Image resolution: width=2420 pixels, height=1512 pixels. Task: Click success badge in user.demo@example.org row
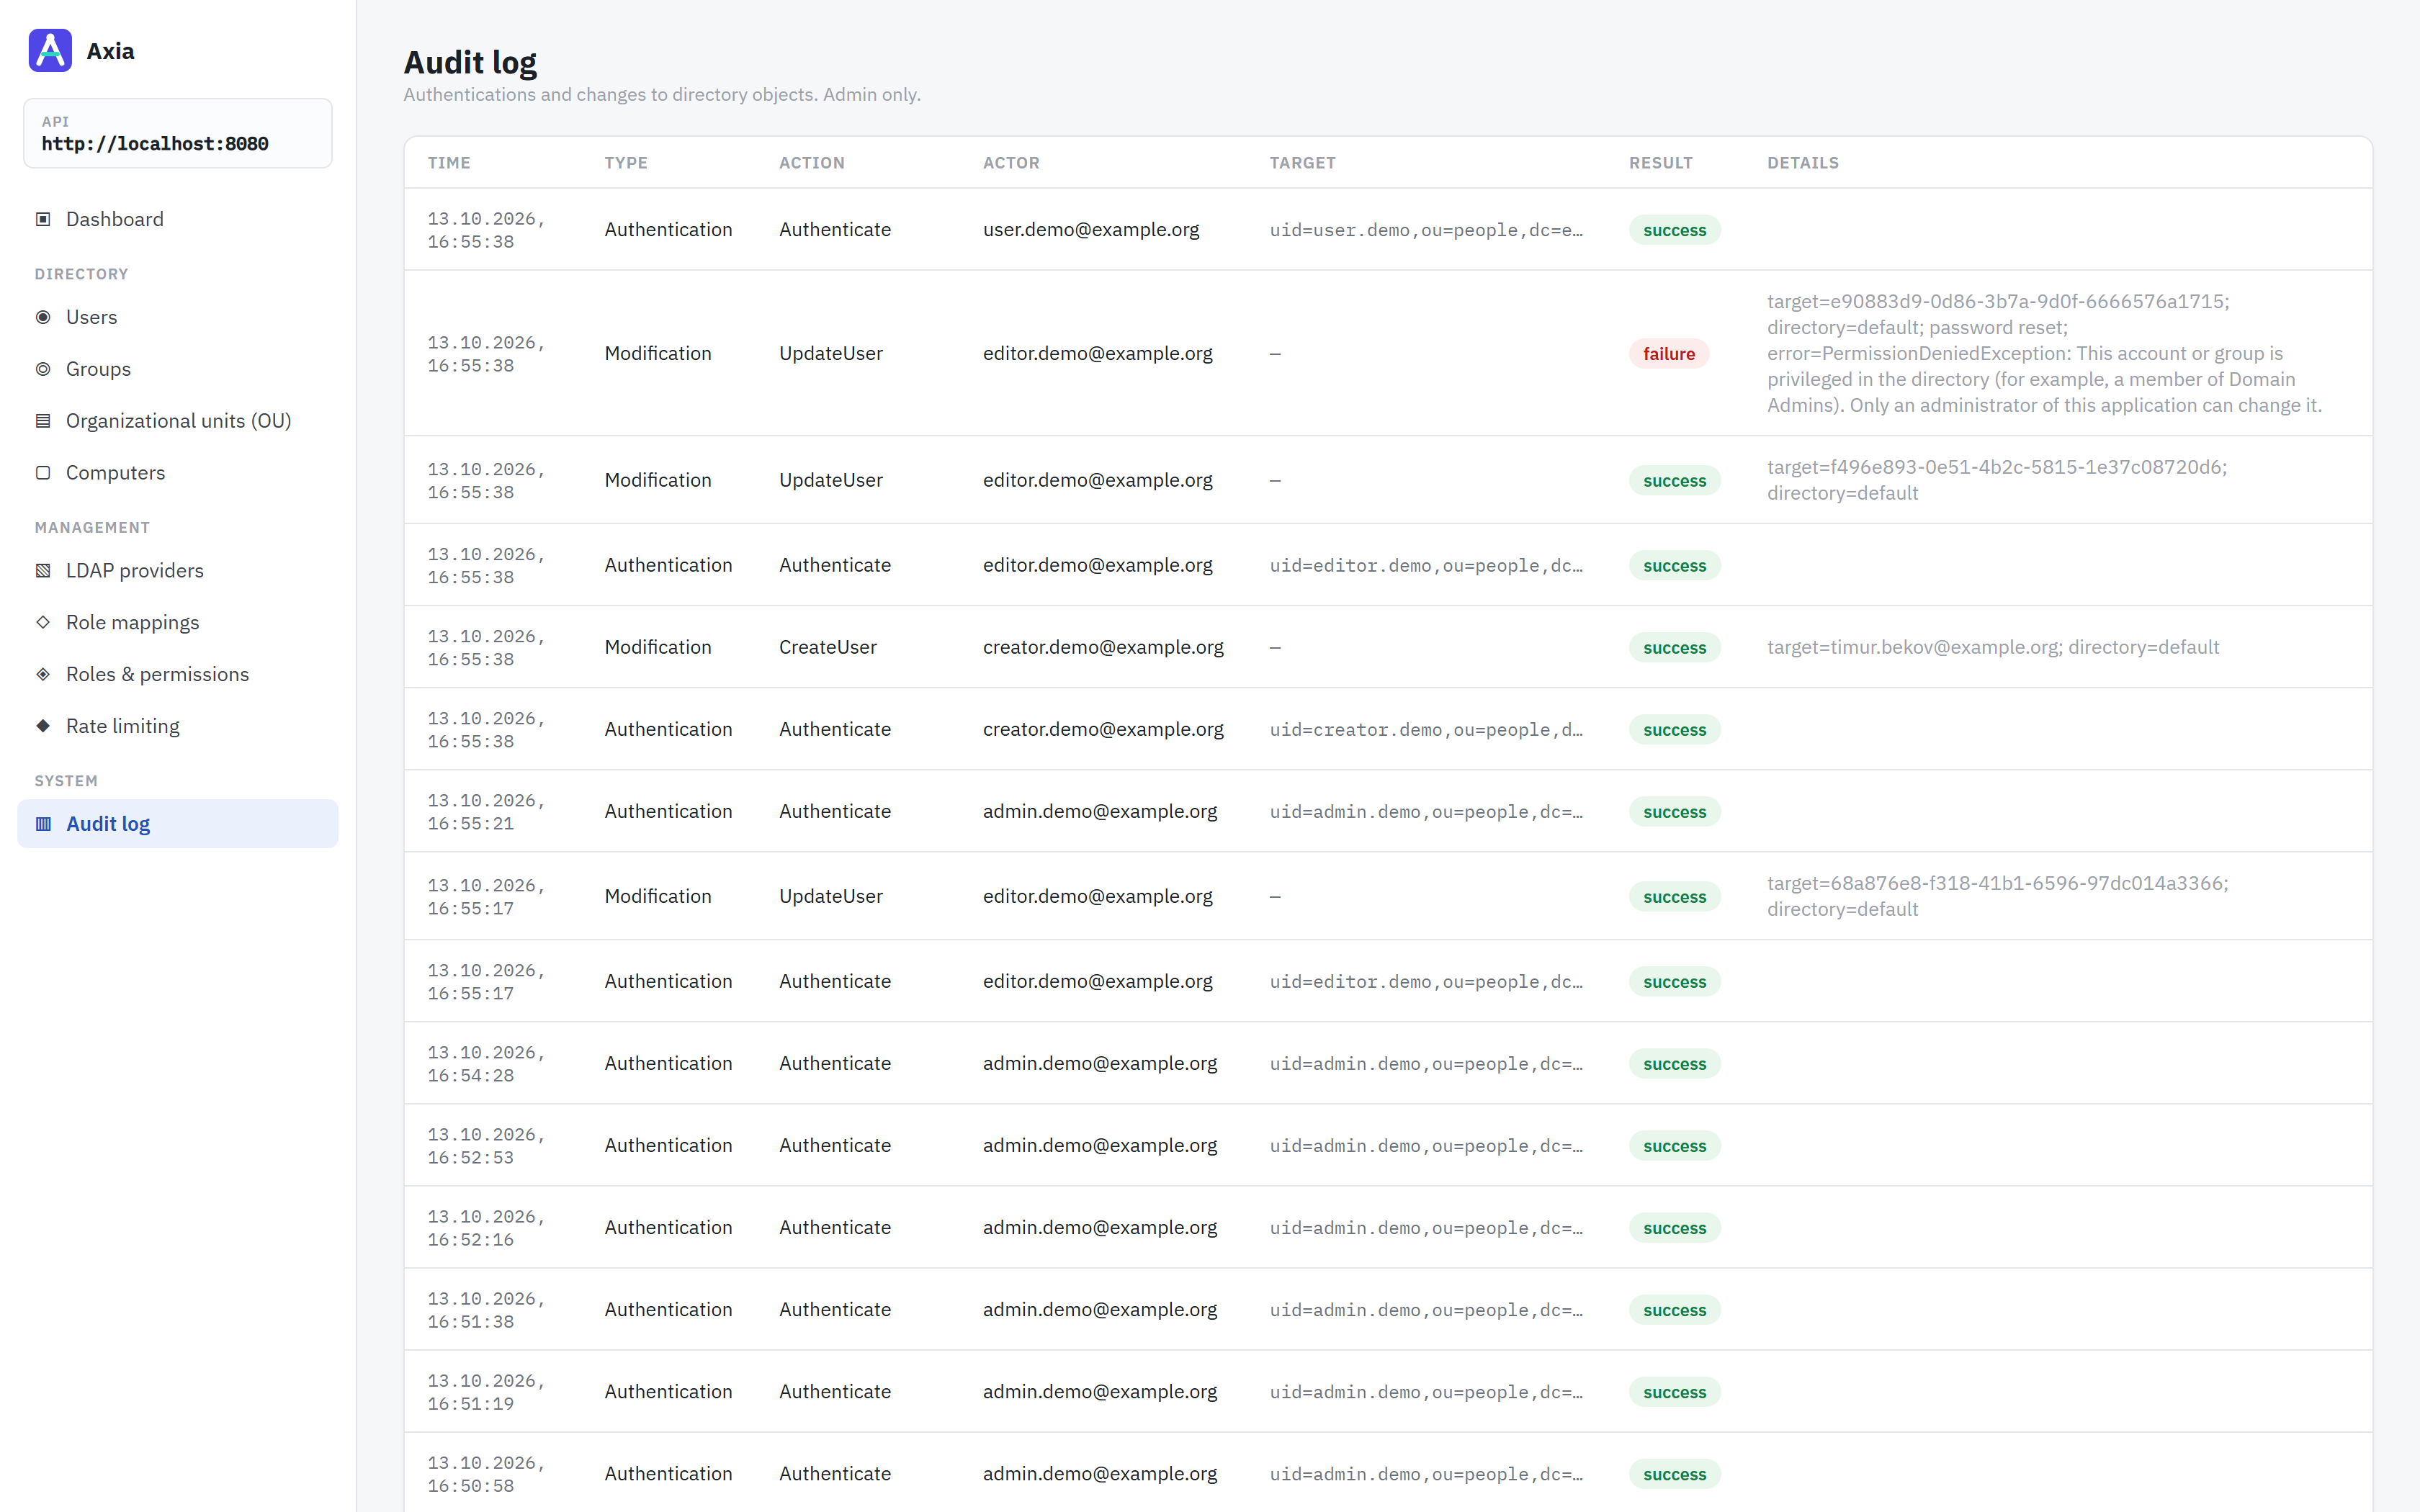1674,230
